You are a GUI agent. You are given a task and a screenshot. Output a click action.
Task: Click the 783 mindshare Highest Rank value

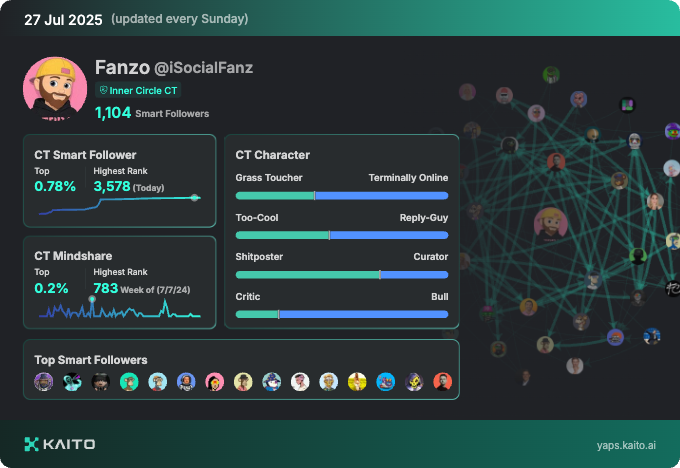pos(106,288)
